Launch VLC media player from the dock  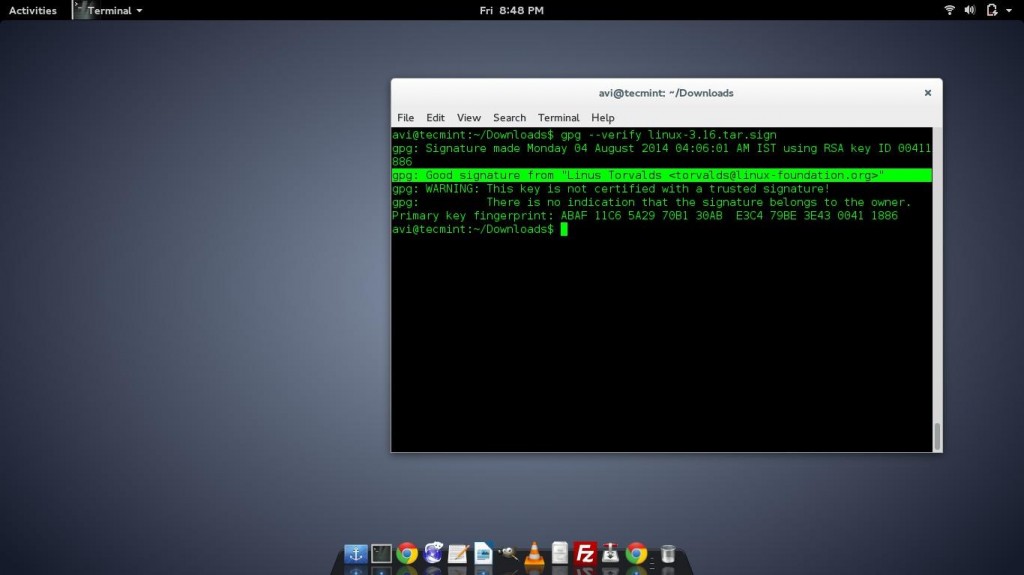click(535, 553)
